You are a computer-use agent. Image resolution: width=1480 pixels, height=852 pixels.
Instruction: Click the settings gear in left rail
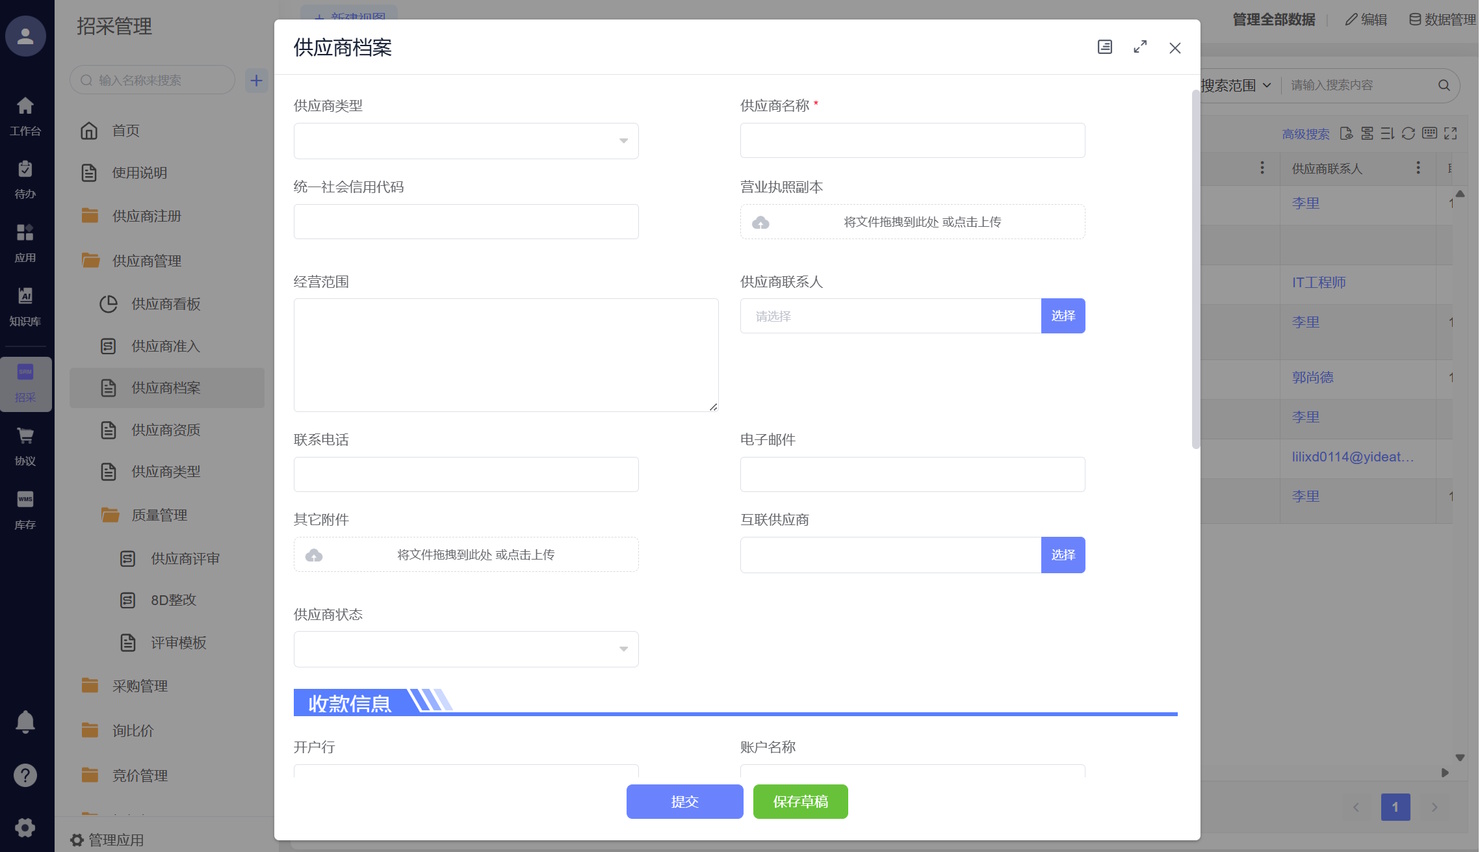pos(25,827)
